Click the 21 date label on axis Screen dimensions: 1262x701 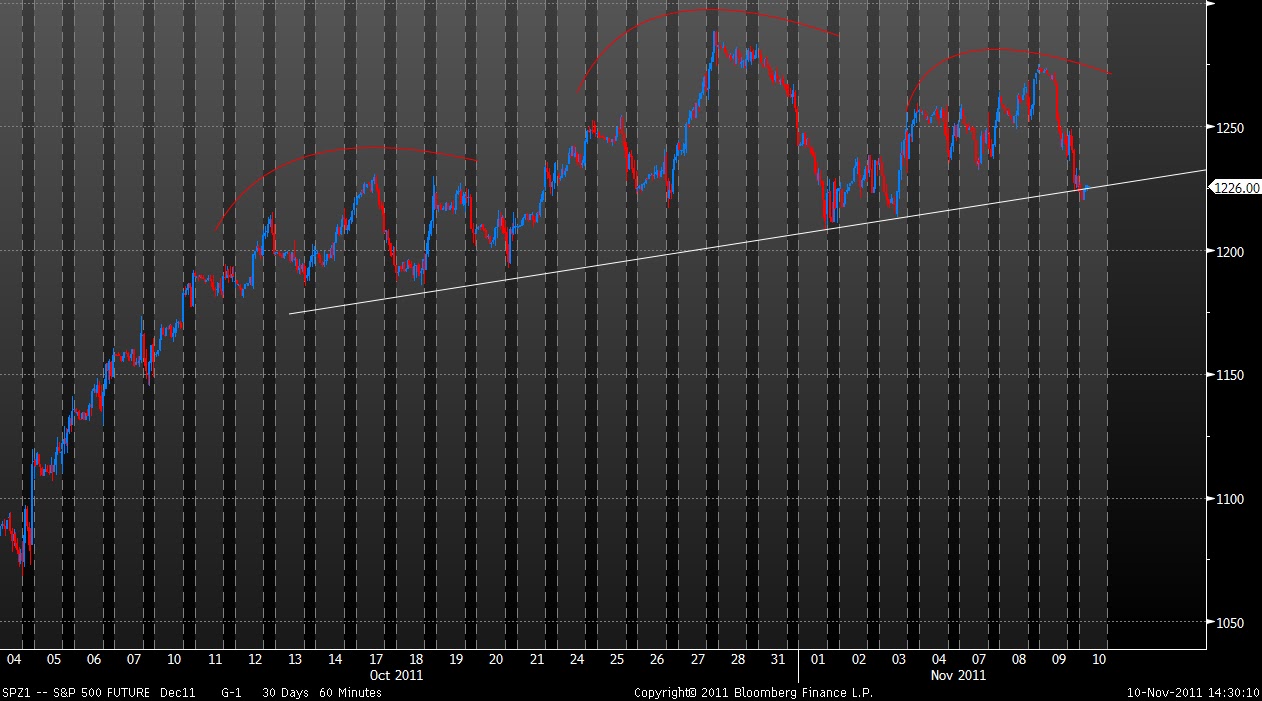coord(537,660)
